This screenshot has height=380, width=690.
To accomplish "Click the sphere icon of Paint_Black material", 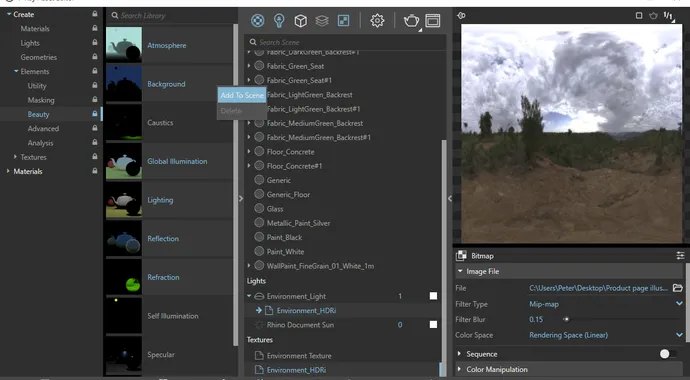I will (259, 237).
